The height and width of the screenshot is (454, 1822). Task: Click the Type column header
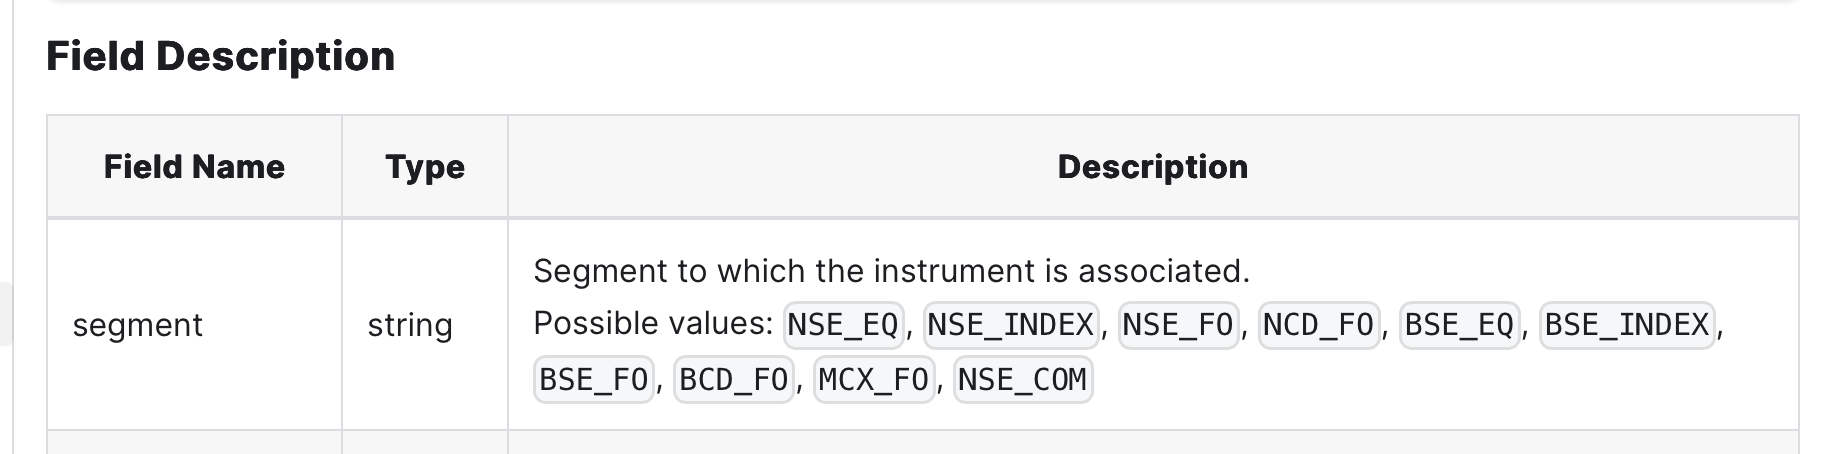click(424, 166)
